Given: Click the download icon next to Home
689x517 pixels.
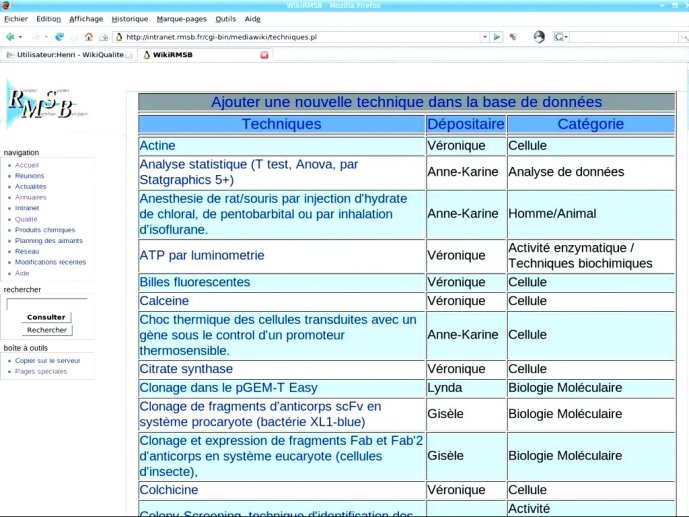Looking at the screenshot, I should pyautogui.click(x=104, y=37).
